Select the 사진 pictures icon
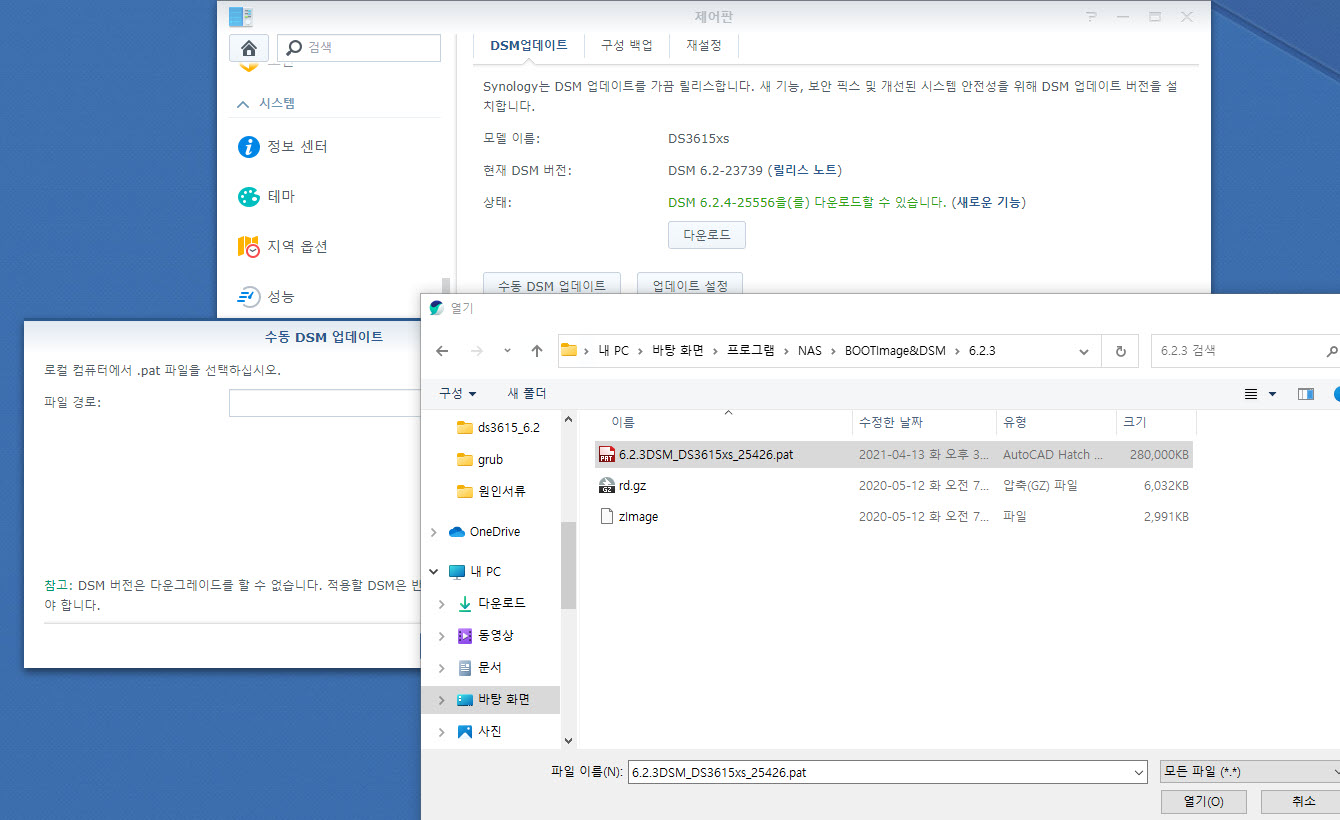The height and width of the screenshot is (820, 1340). point(464,732)
